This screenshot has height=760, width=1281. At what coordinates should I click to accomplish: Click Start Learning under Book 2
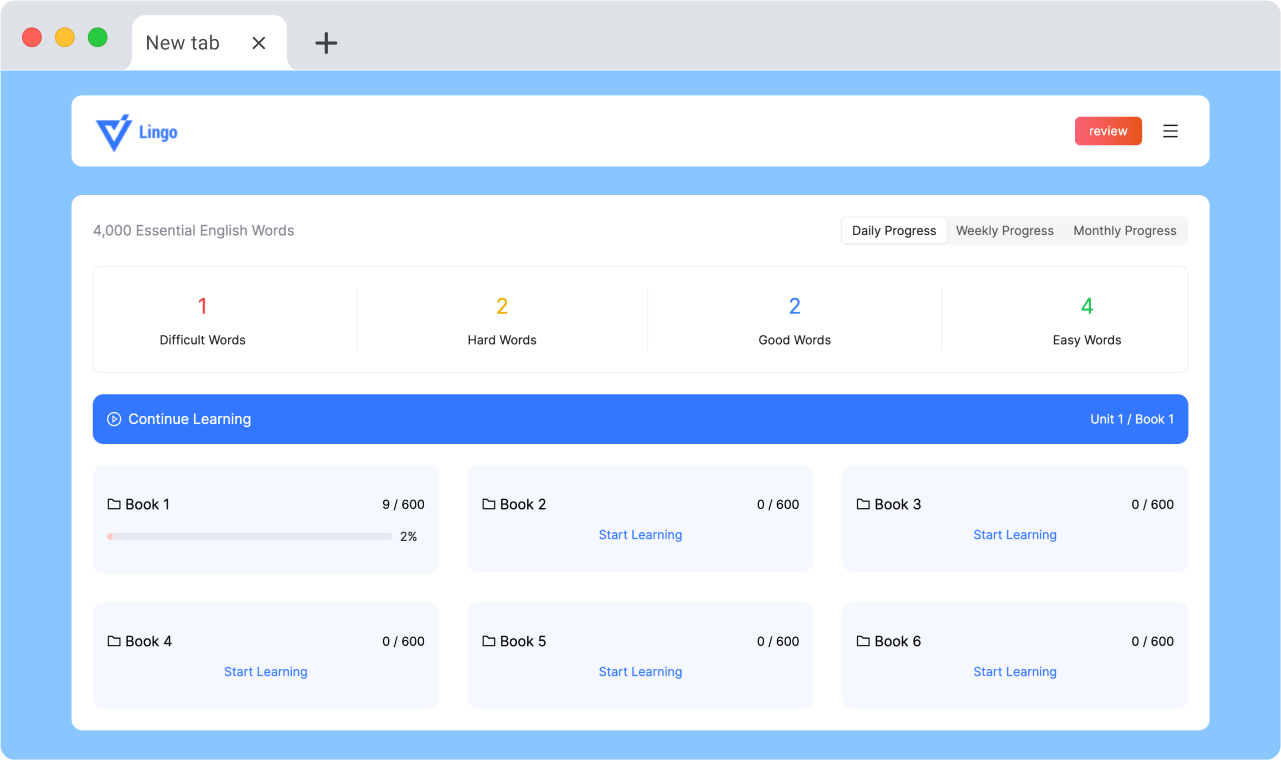(x=640, y=535)
